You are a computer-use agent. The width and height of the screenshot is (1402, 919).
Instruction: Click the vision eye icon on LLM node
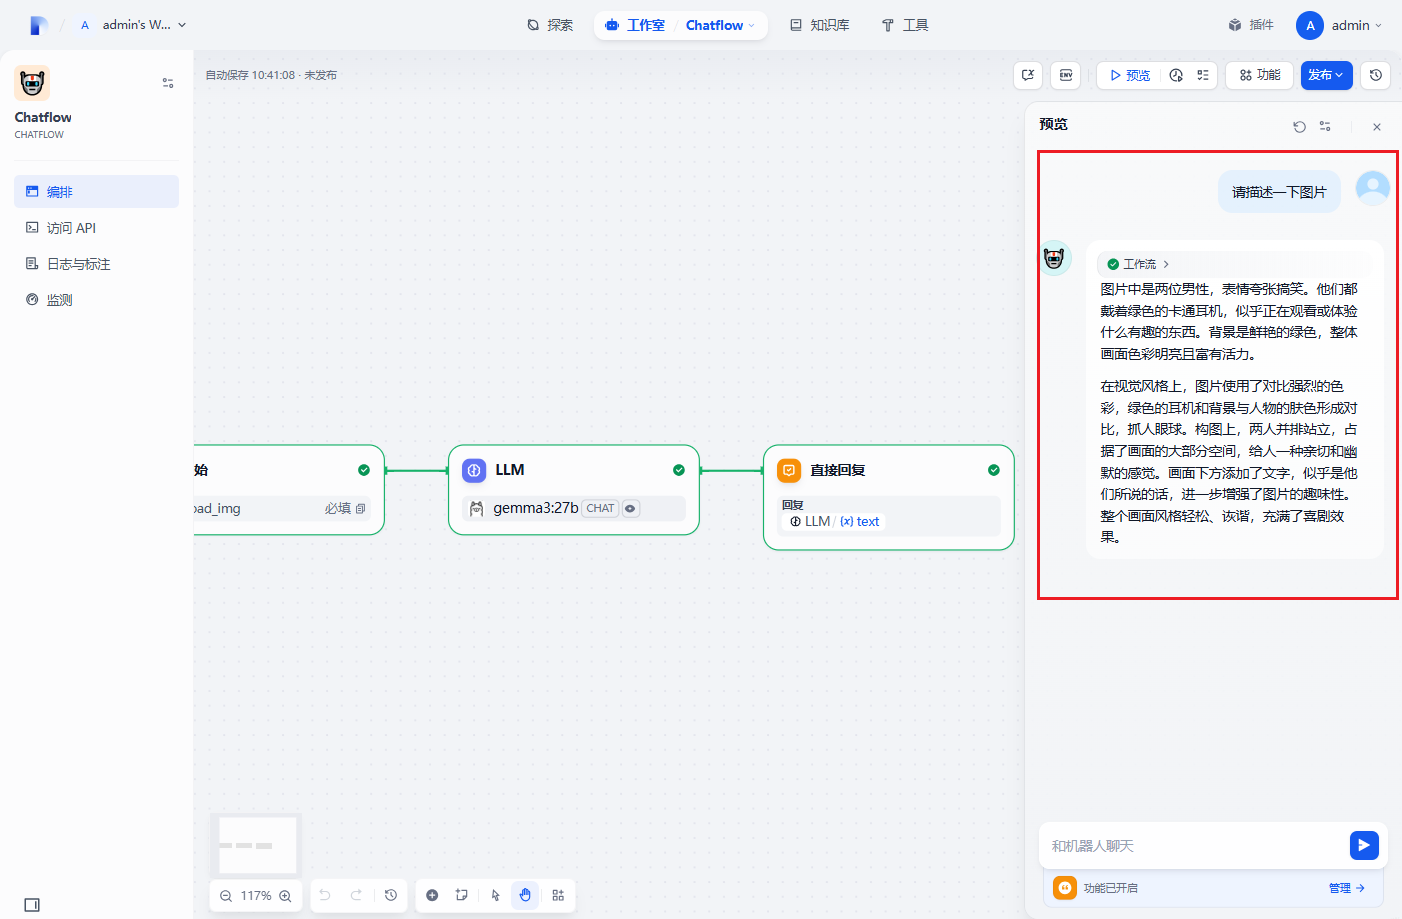[x=630, y=508]
